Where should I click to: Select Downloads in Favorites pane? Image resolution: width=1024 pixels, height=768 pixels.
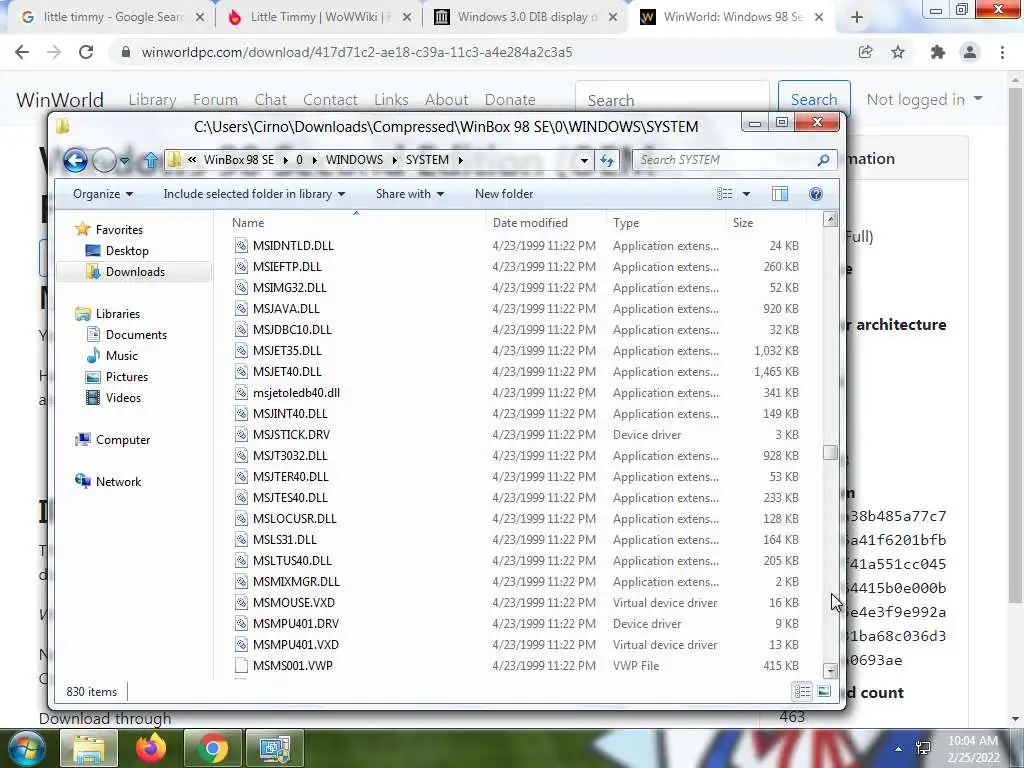point(135,272)
